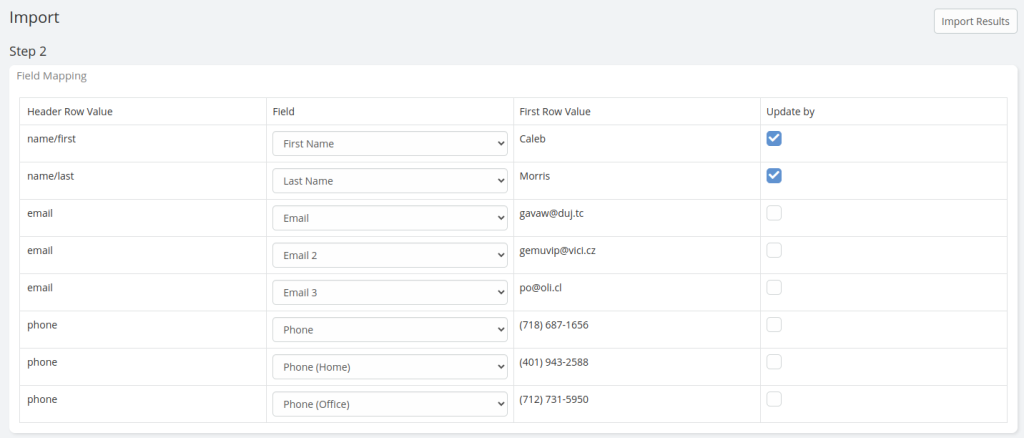Open the Last Name field dropdown
The width and height of the screenshot is (1024, 438).
(x=390, y=181)
